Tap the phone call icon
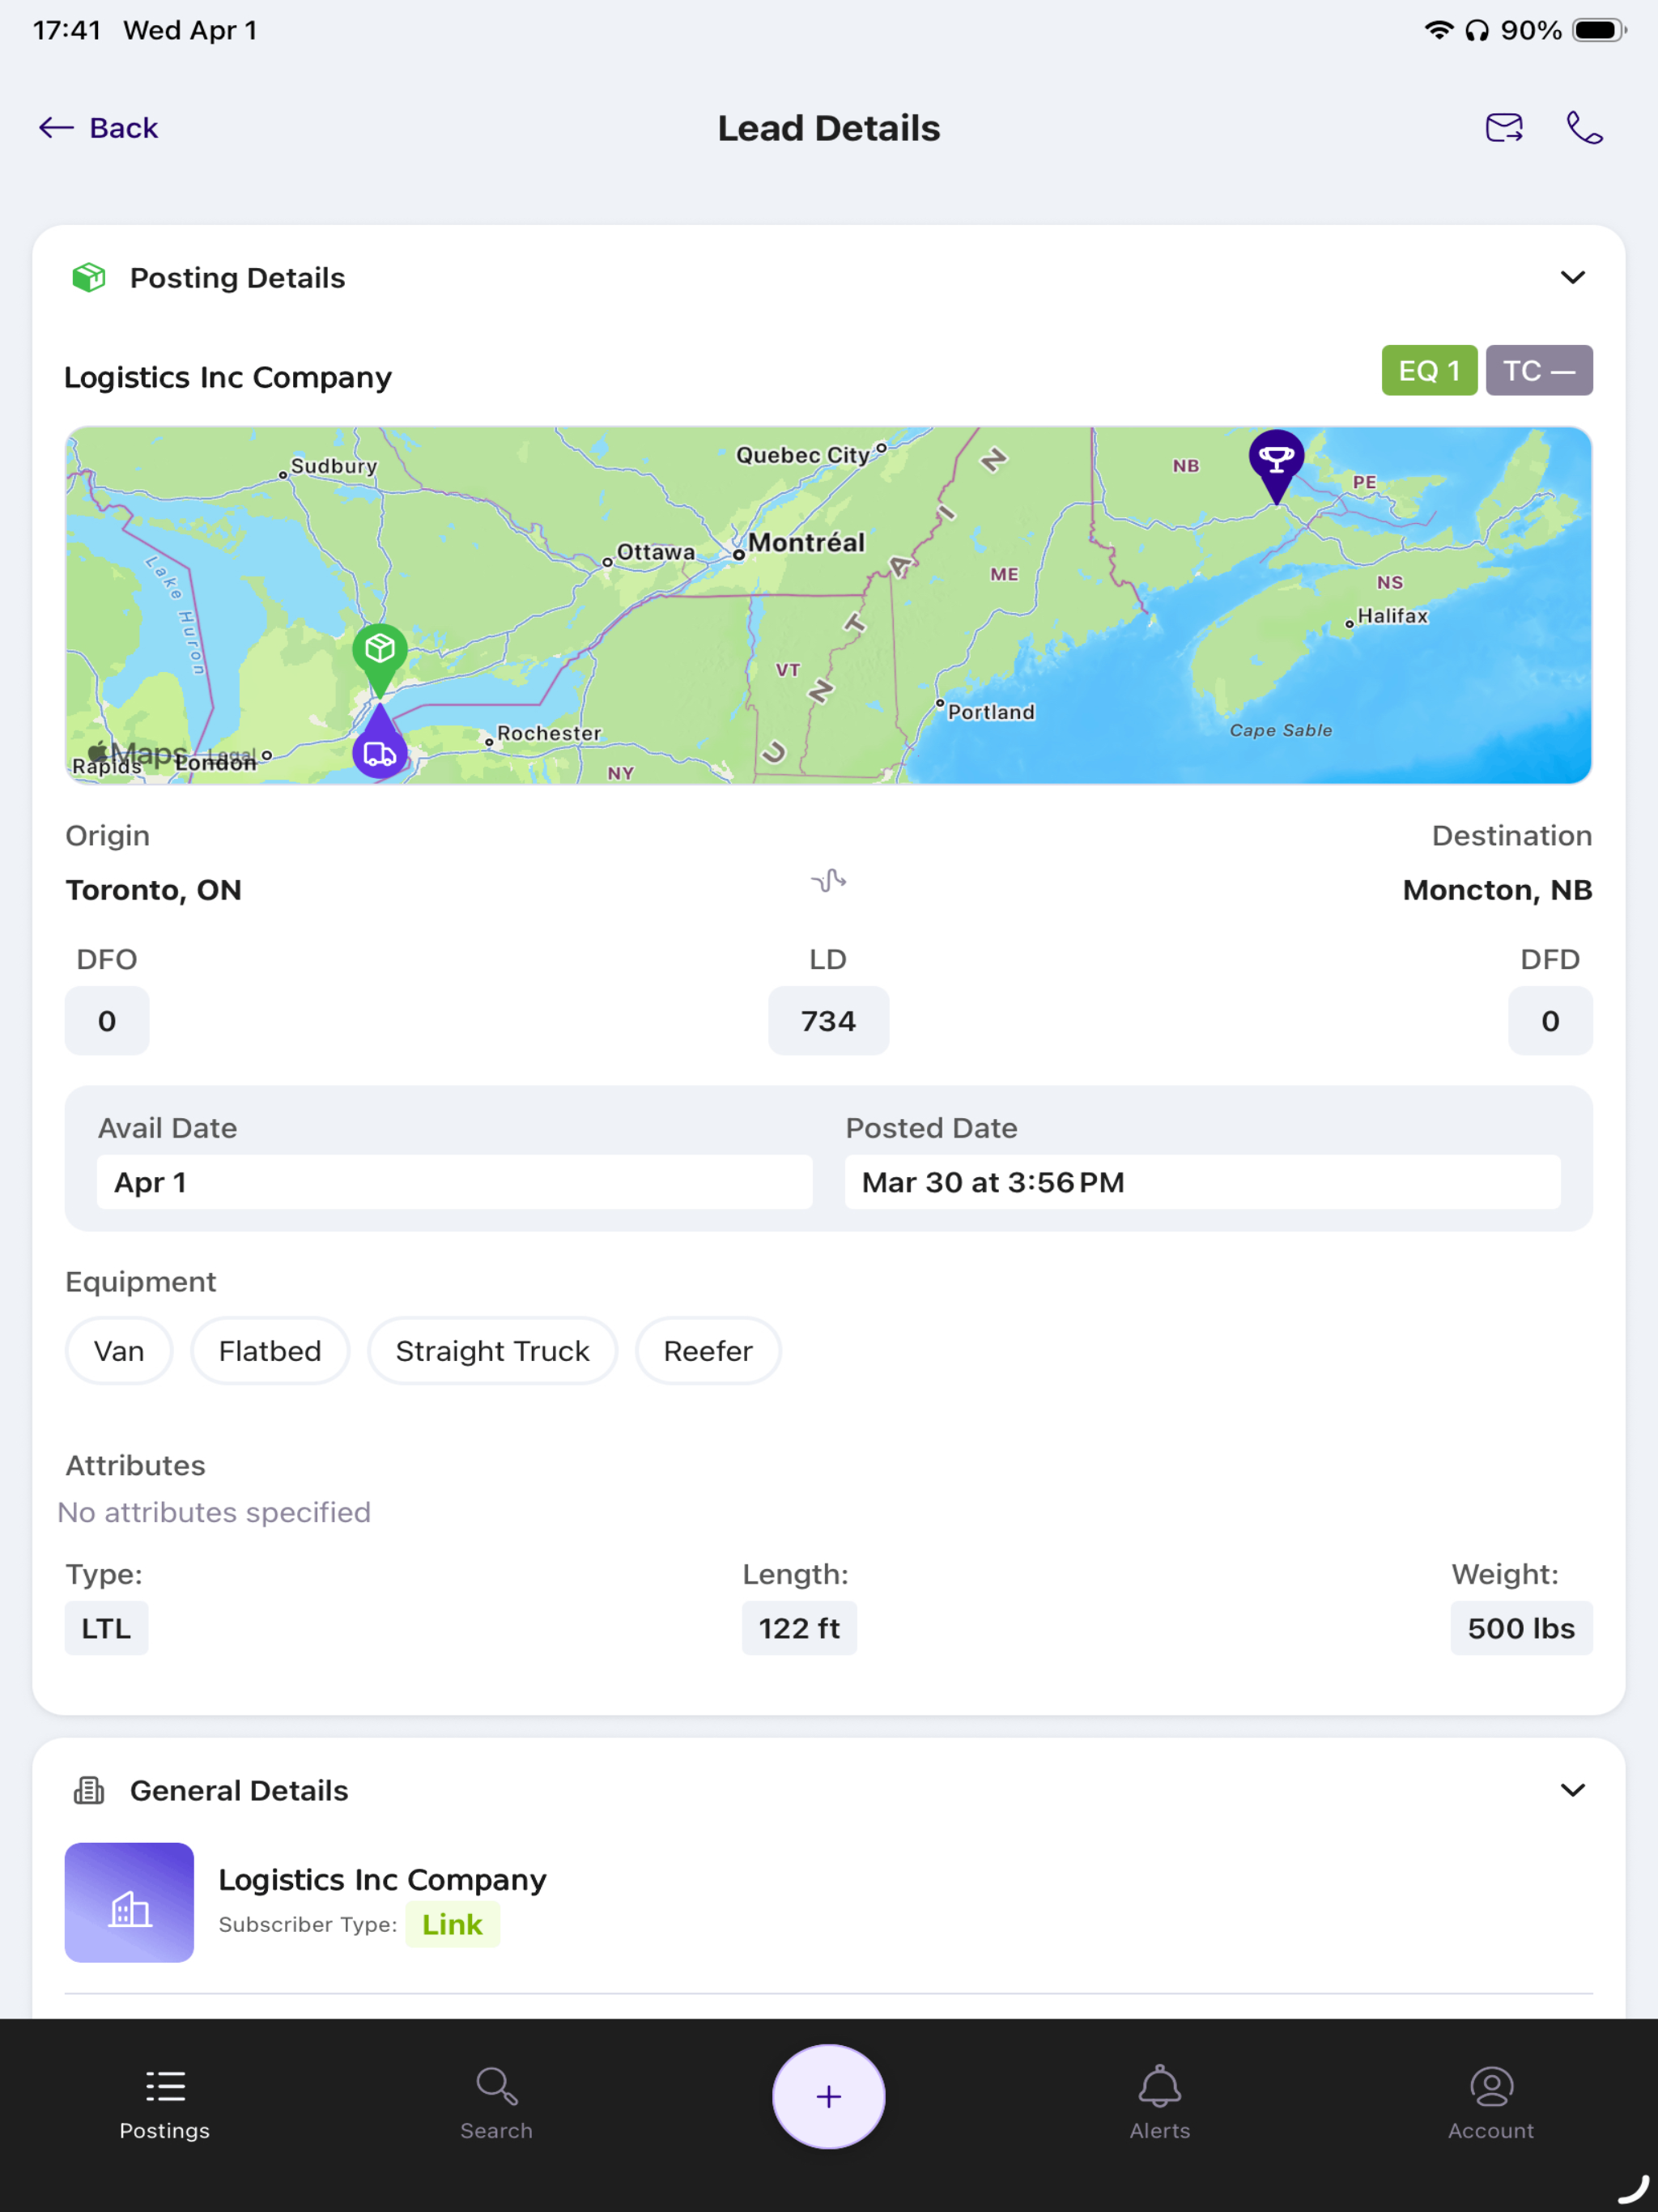This screenshot has height=2212, width=1658. coord(1585,128)
